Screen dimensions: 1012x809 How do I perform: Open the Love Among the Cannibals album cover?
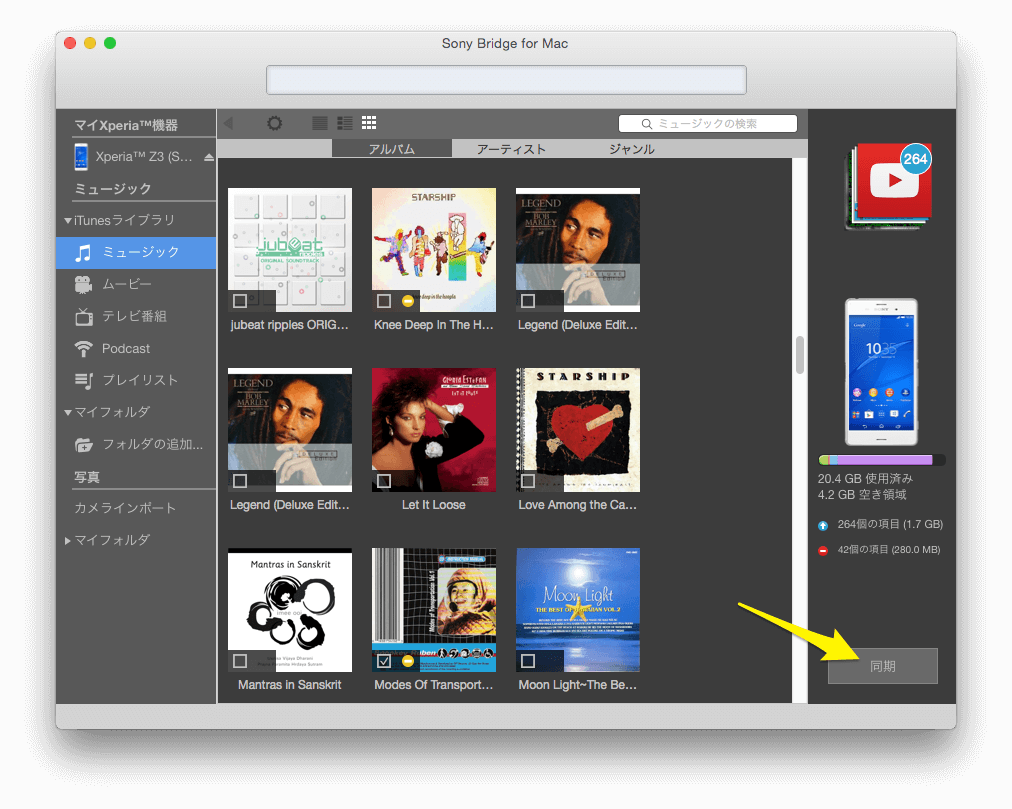(578, 430)
